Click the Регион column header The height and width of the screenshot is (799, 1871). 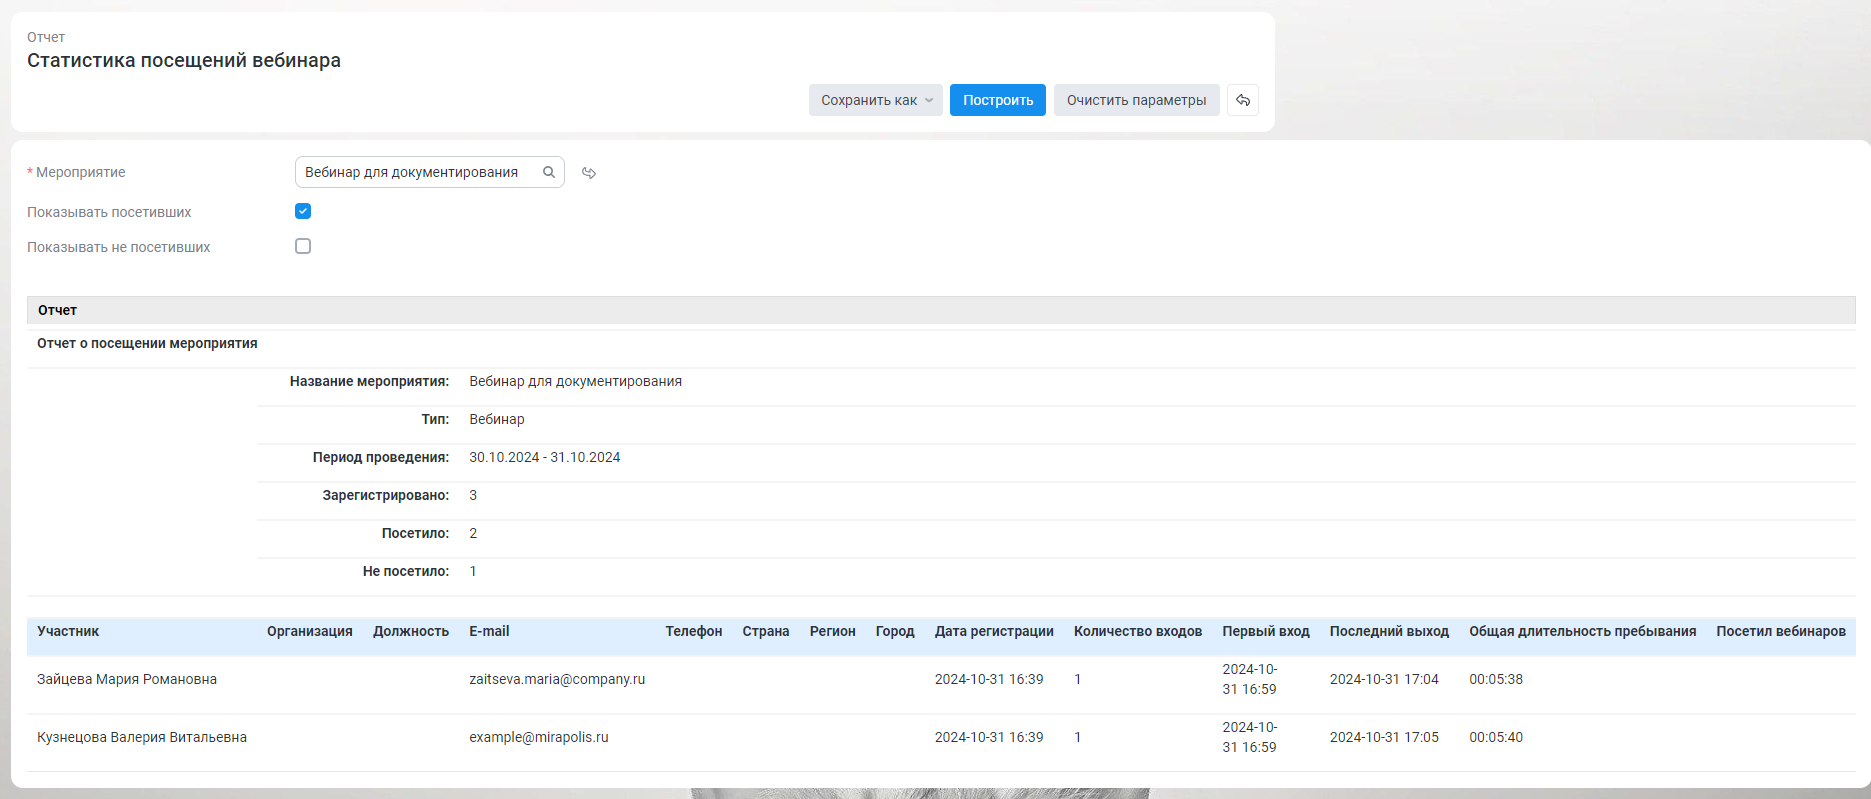pos(833,631)
